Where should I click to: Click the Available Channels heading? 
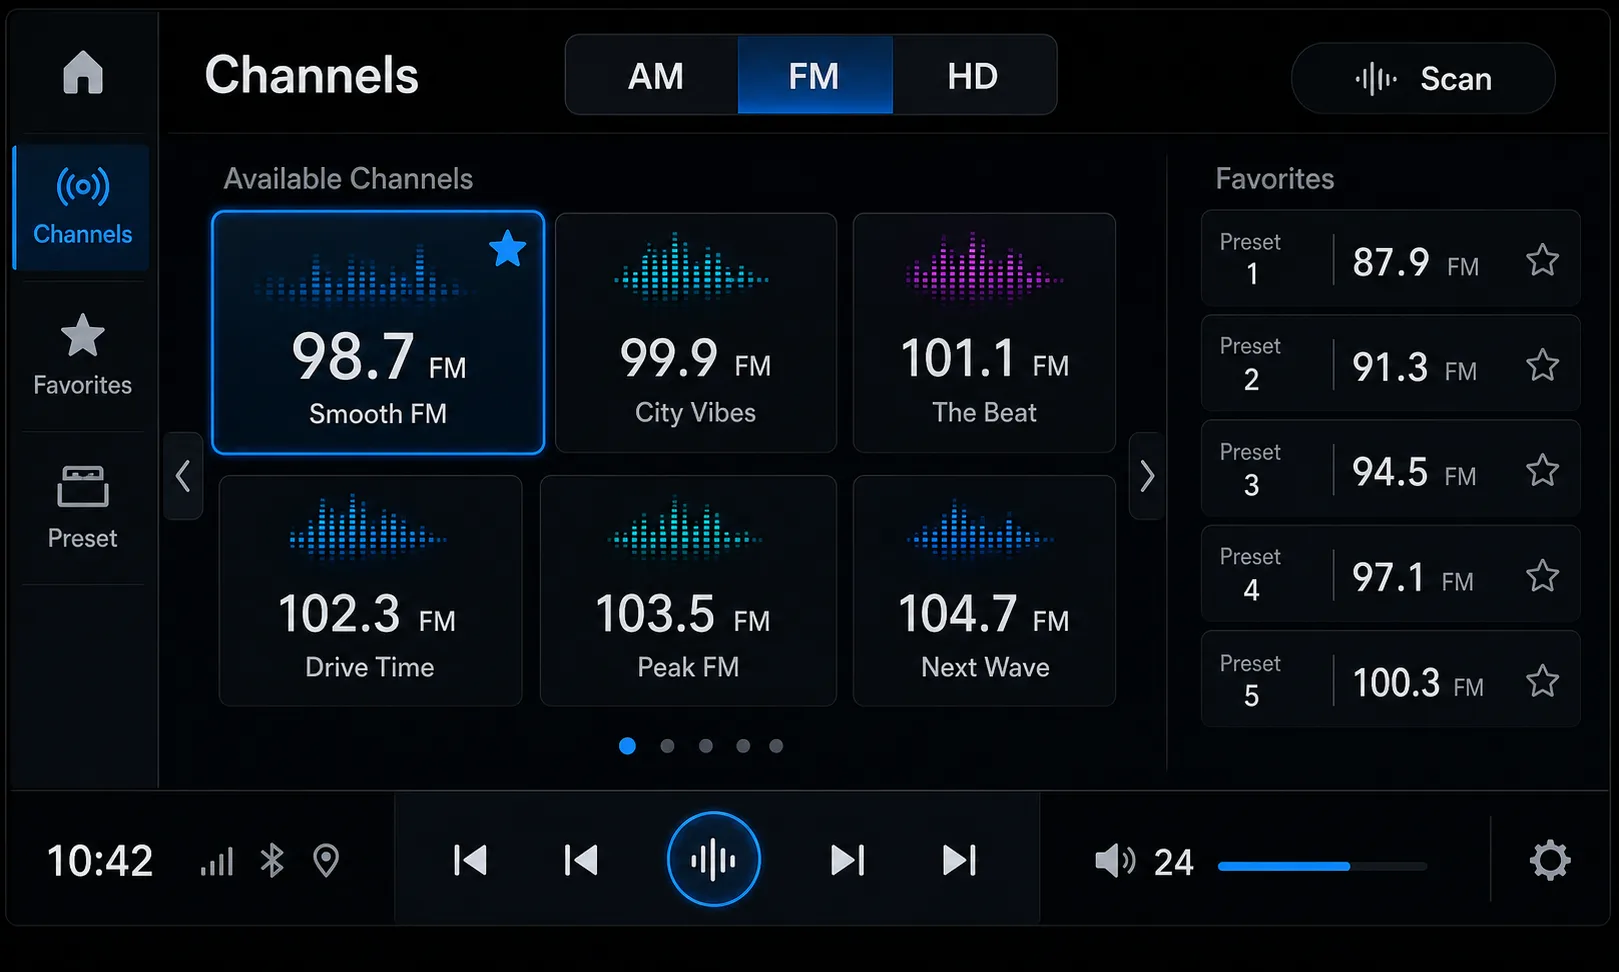point(348,178)
